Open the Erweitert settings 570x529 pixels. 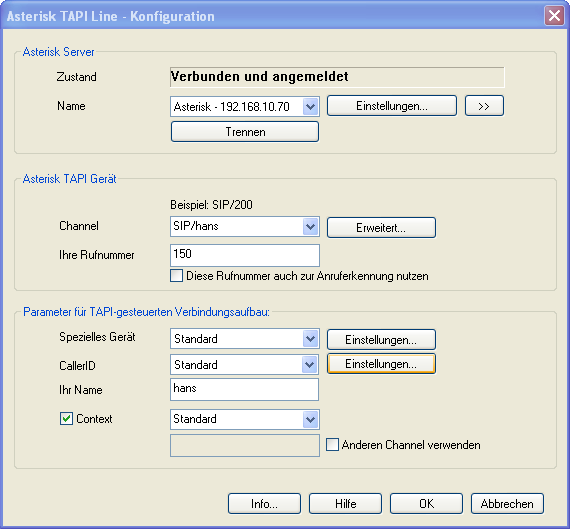[x=381, y=228]
